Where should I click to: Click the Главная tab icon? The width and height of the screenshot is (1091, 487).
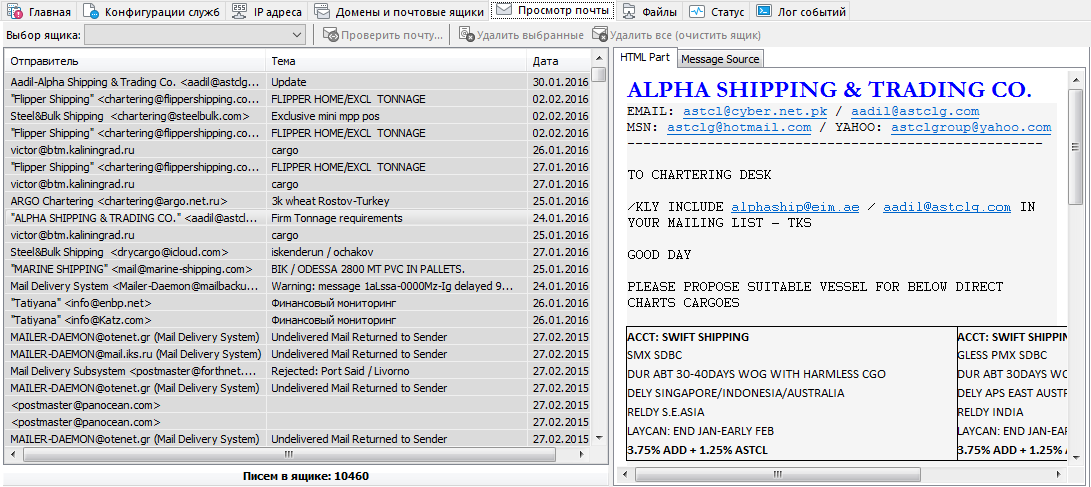15,11
